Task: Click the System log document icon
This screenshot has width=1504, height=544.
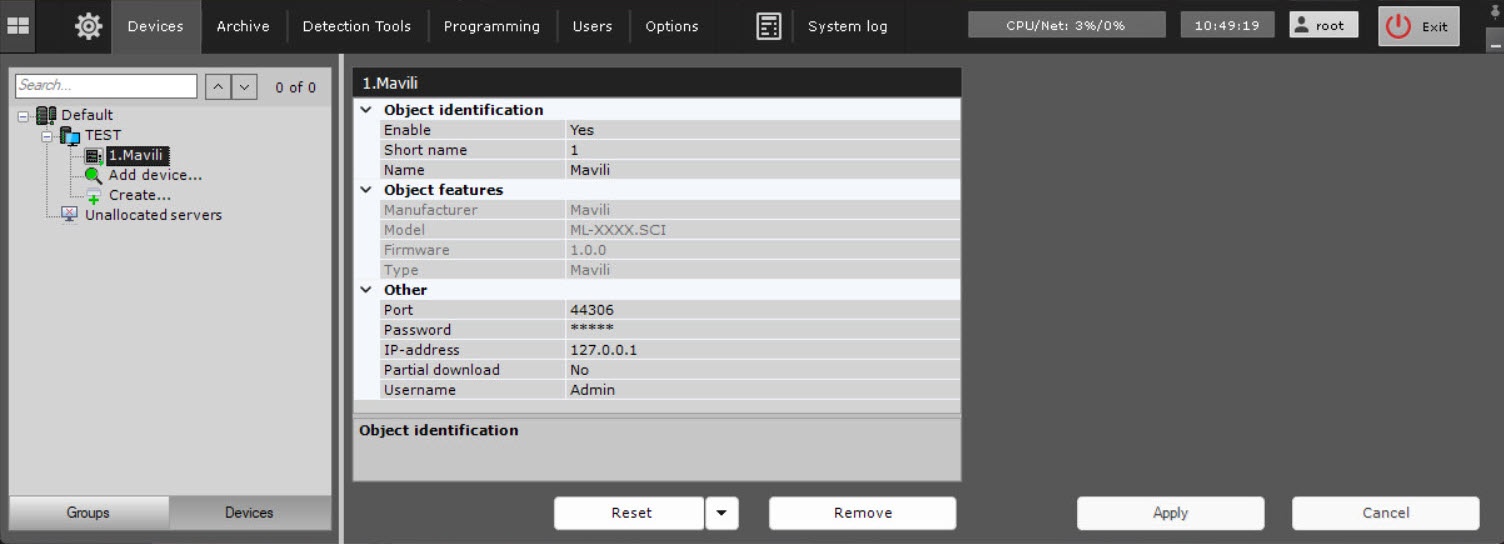Action: click(x=768, y=27)
